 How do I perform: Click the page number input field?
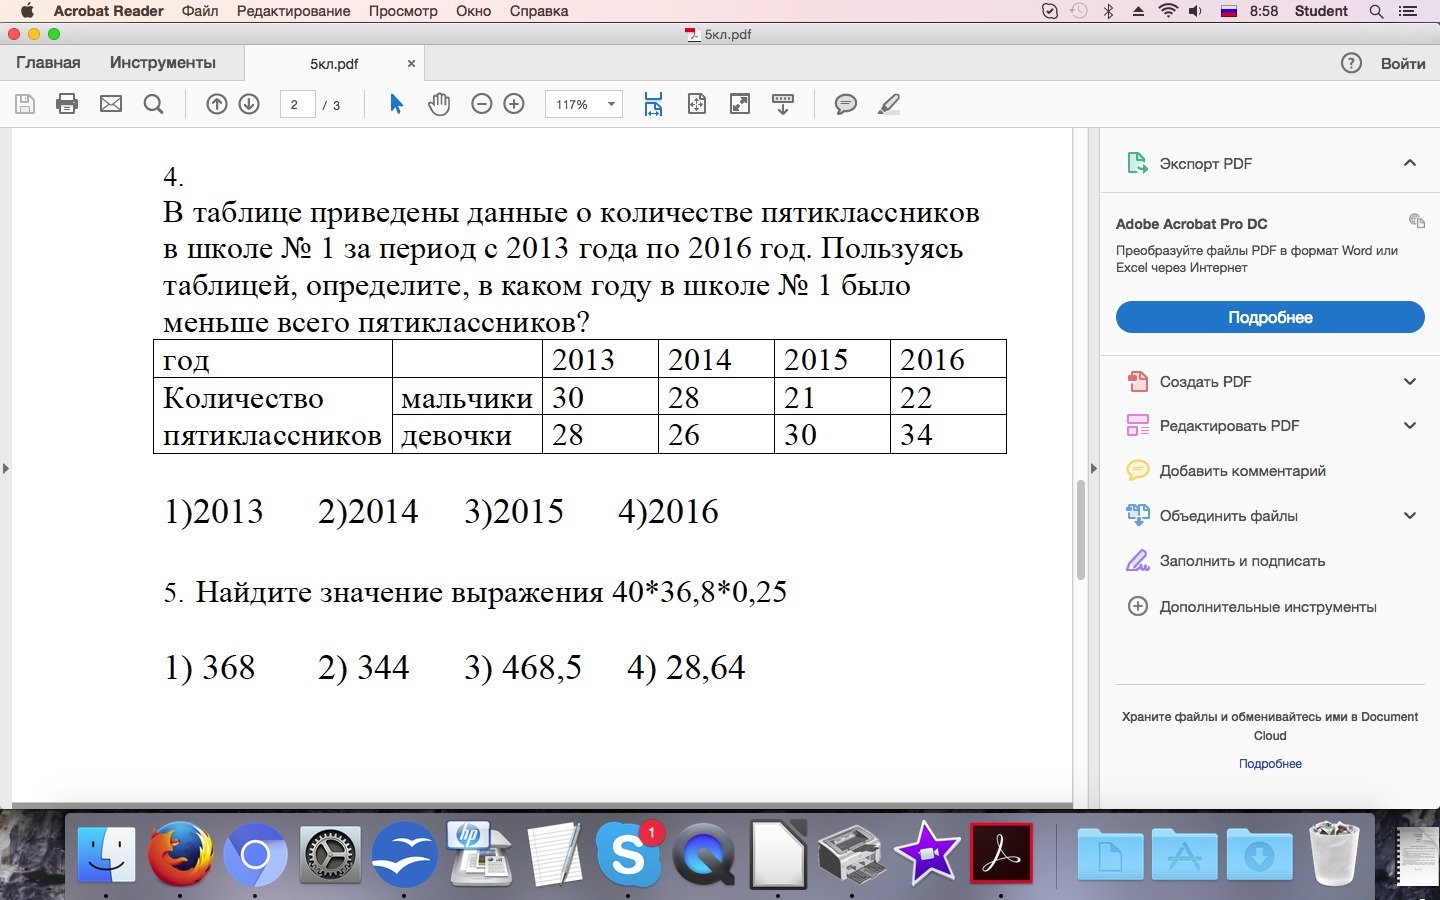[x=296, y=104]
